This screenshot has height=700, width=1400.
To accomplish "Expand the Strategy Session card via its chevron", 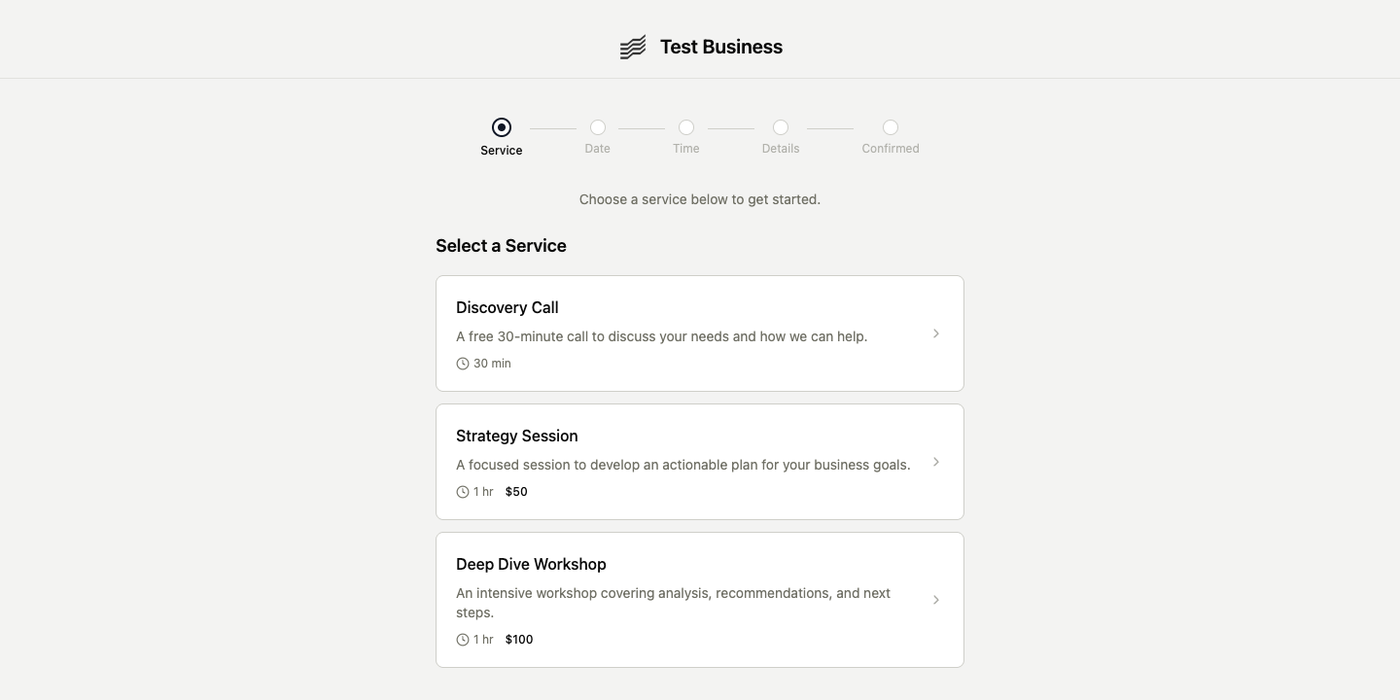I will pyautogui.click(x=936, y=461).
